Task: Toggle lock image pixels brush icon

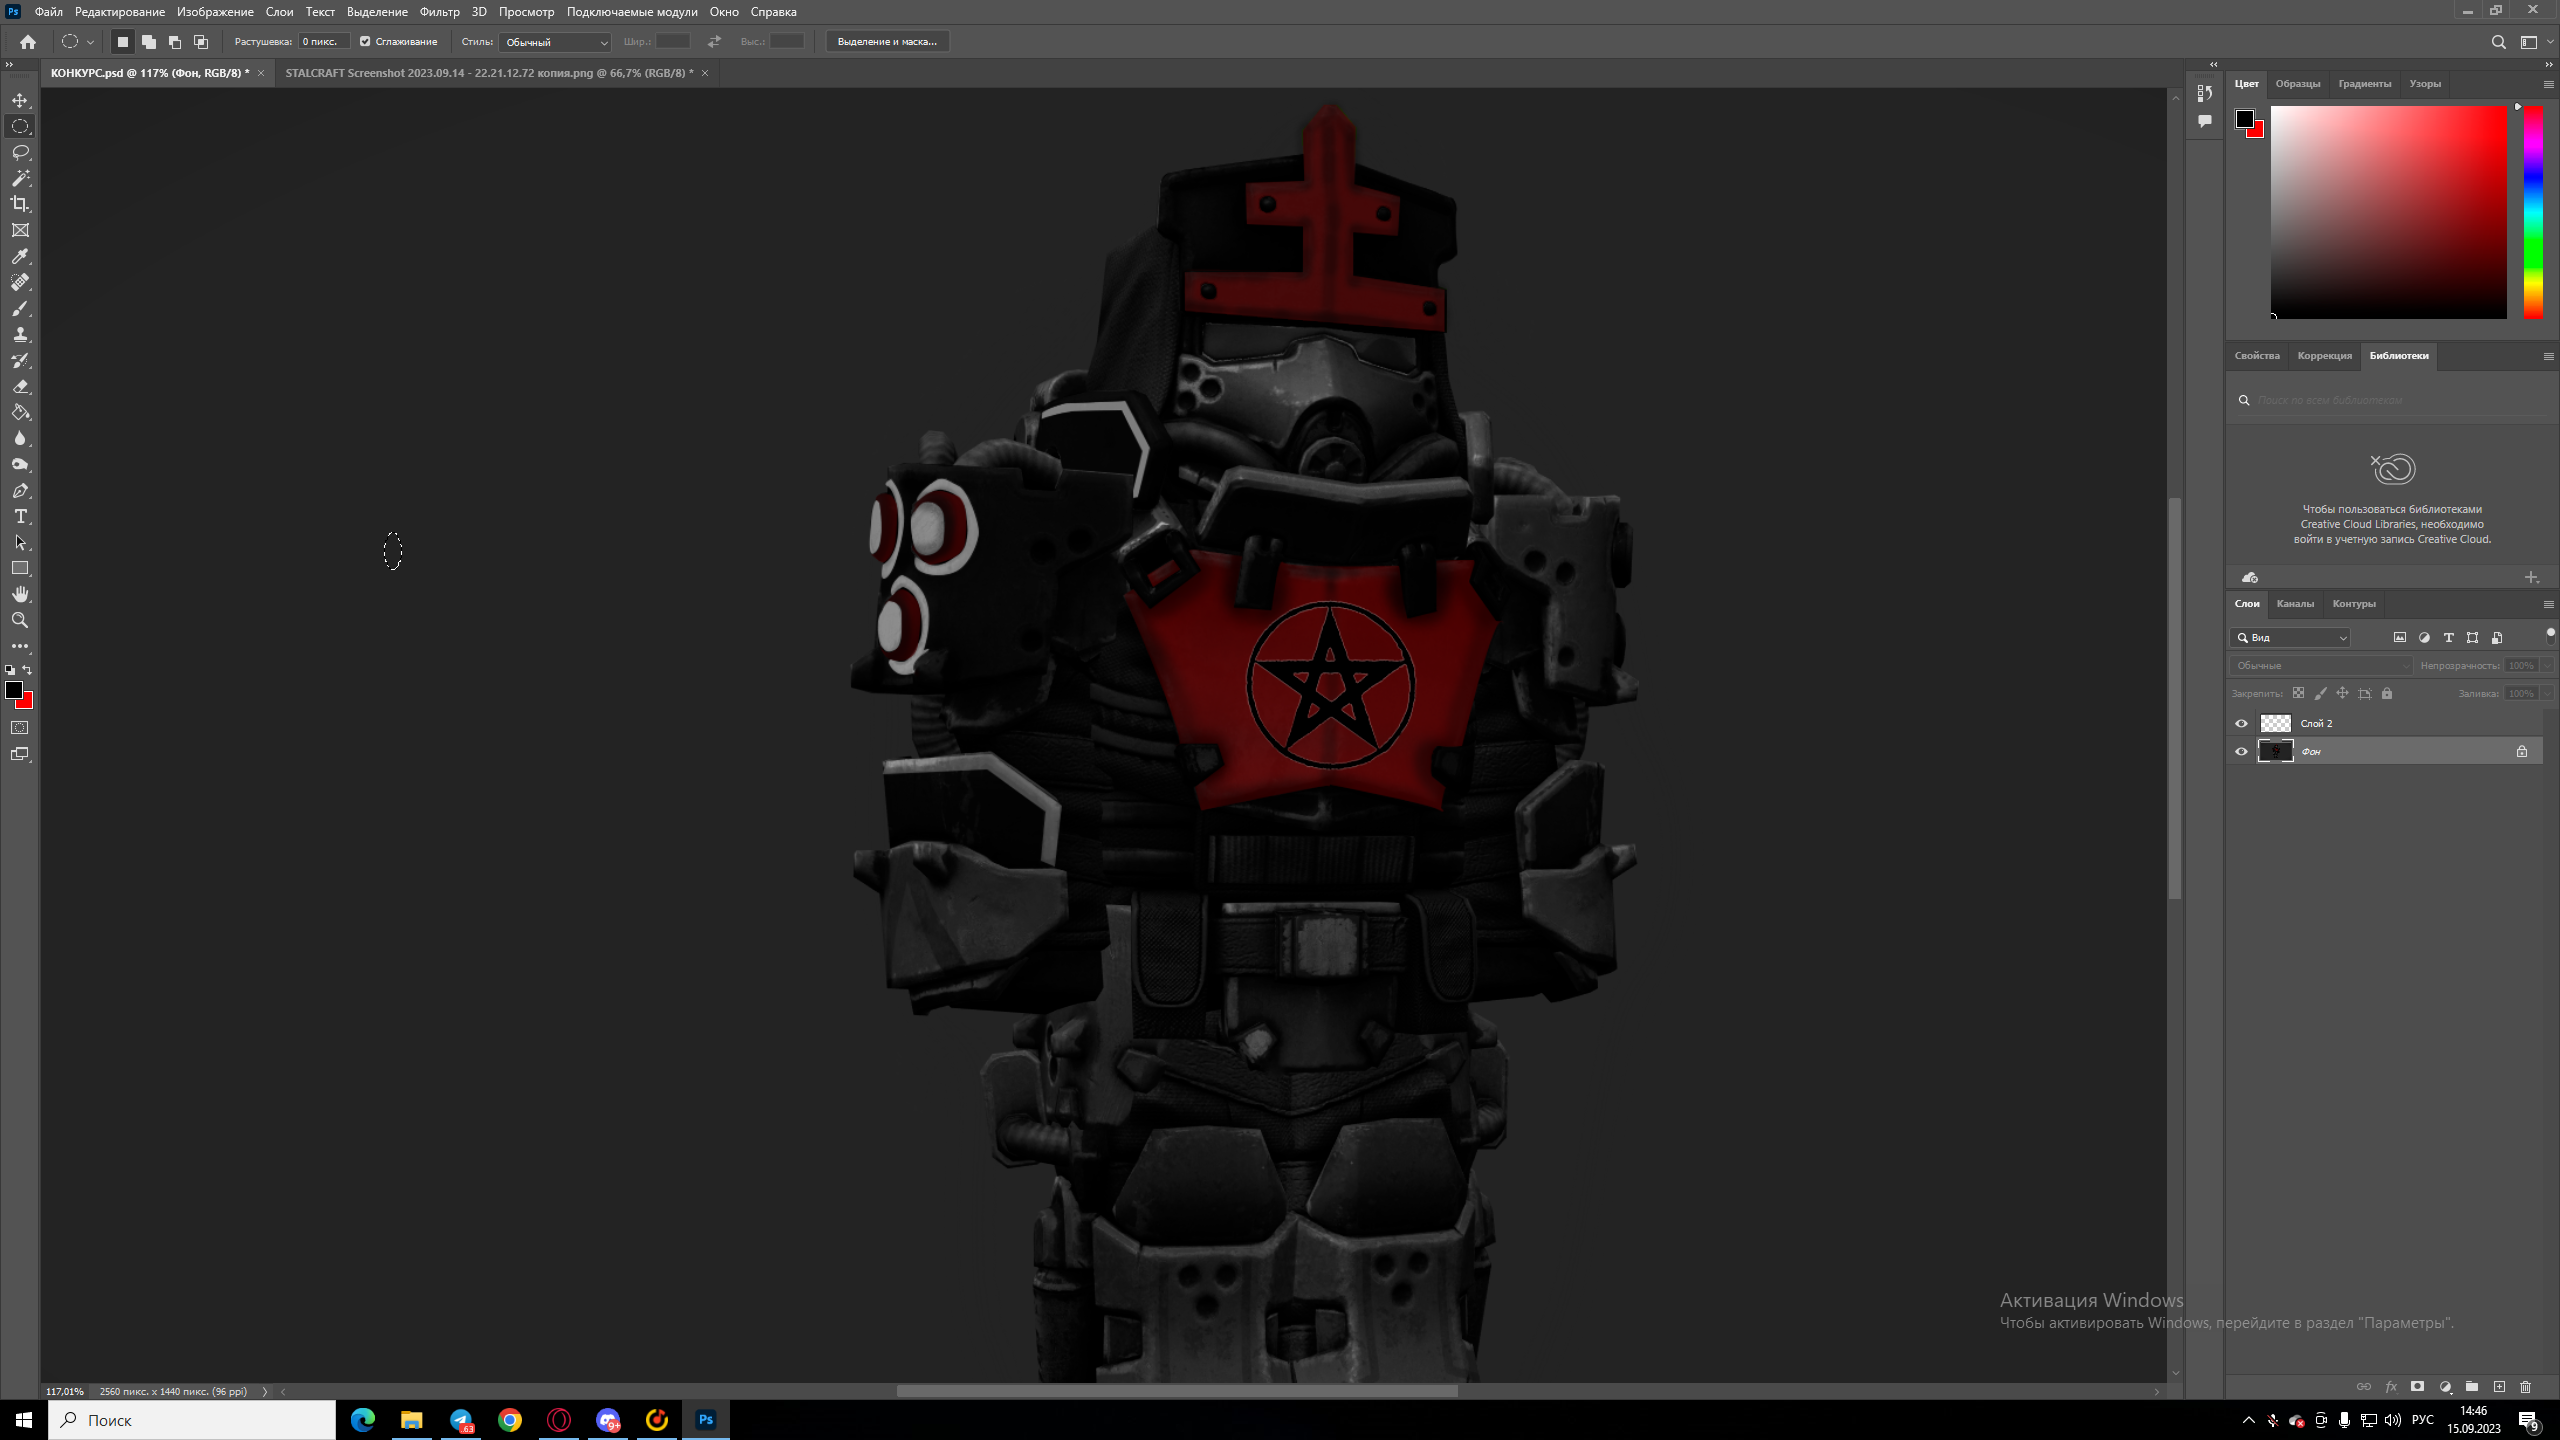Action: (2320, 693)
